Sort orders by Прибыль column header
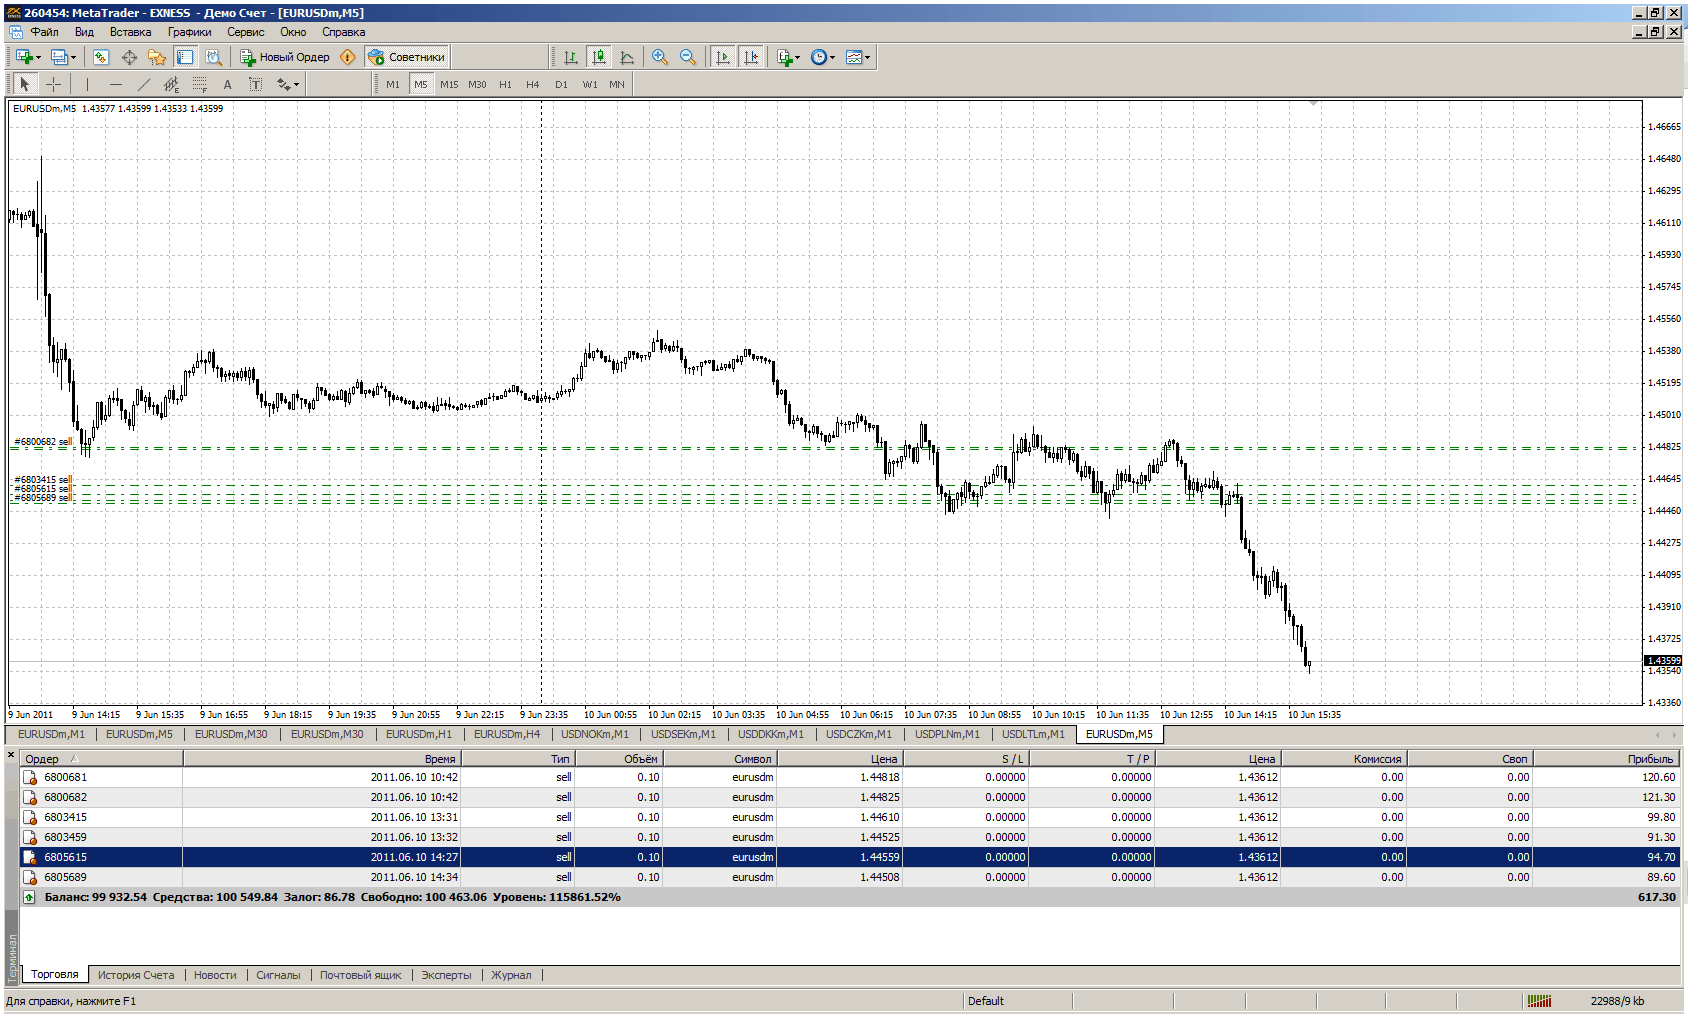 pos(1606,759)
